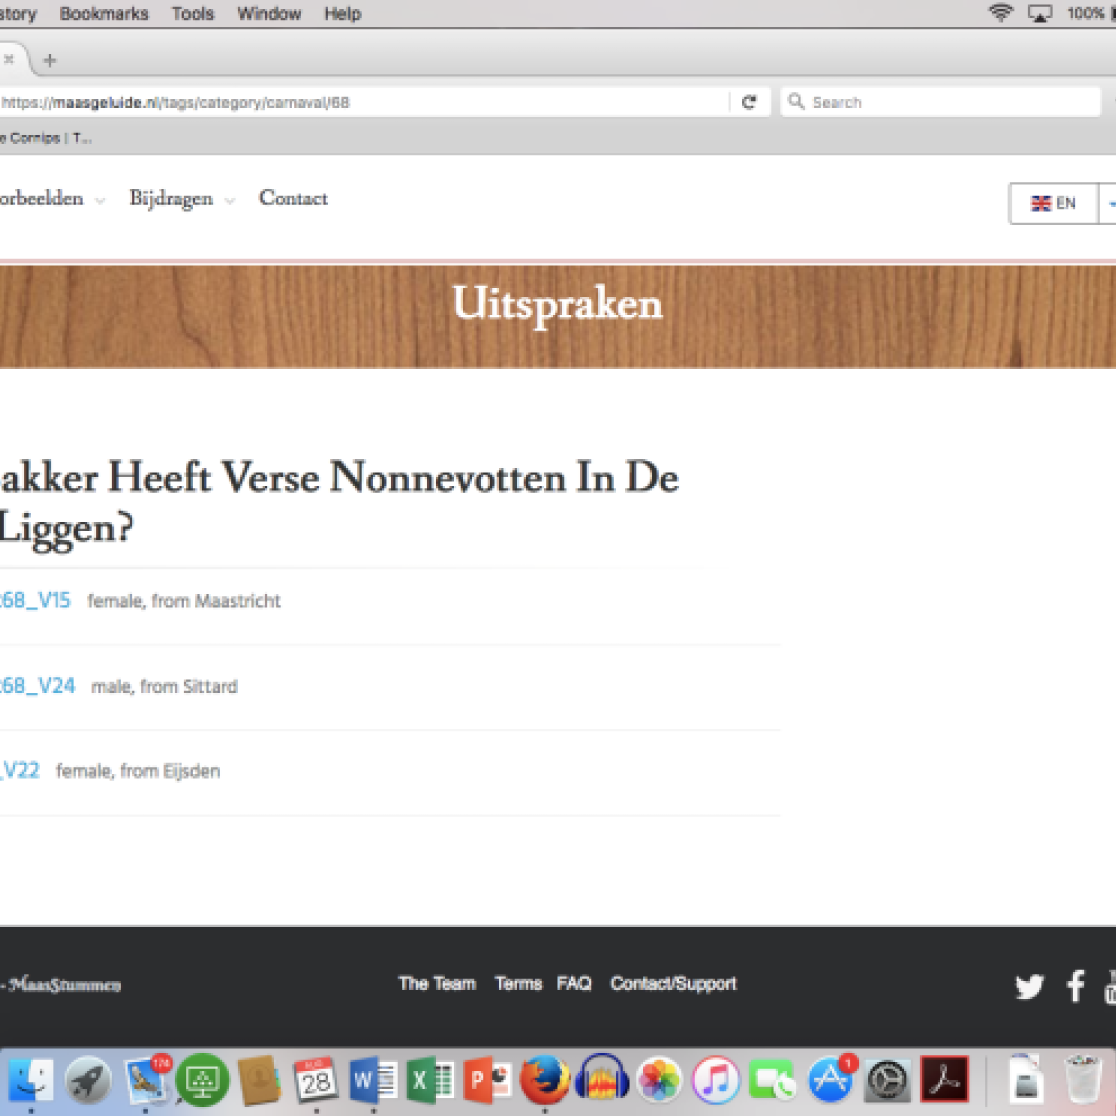Open Contacts app in dock
The width and height of the screenshot is (1116, 1116).
(x=259, y=1080)
